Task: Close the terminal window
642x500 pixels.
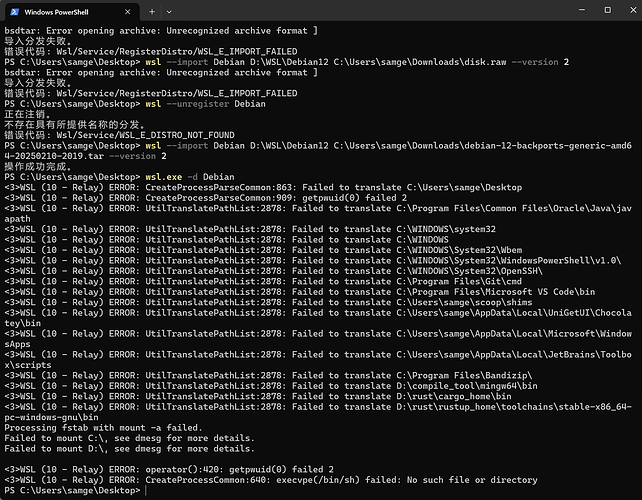Action: (633, 10)
